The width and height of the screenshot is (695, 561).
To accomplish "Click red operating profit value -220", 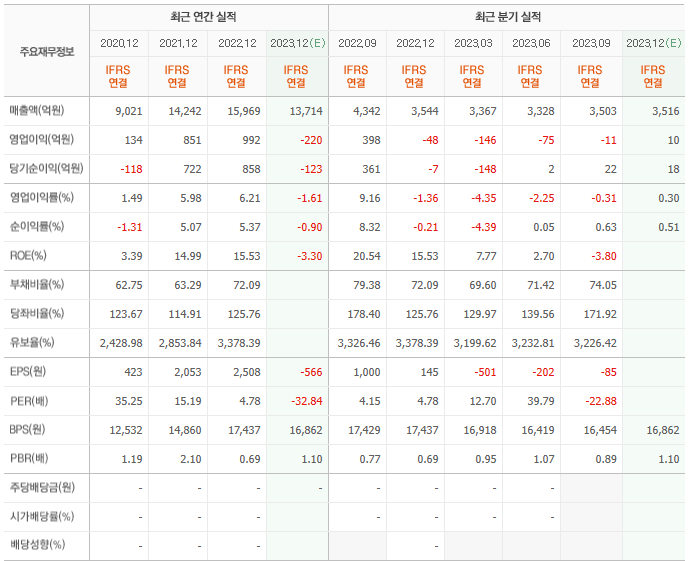I will (311, 140).
